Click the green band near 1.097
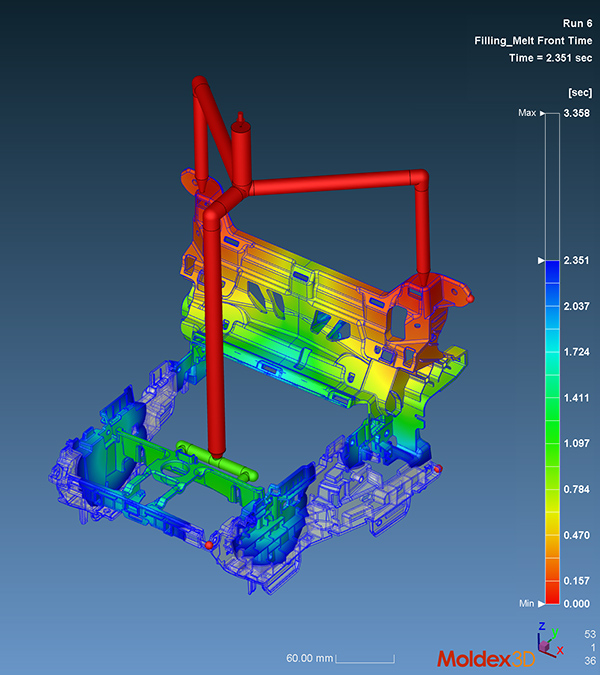 click(x=552, y=443)
